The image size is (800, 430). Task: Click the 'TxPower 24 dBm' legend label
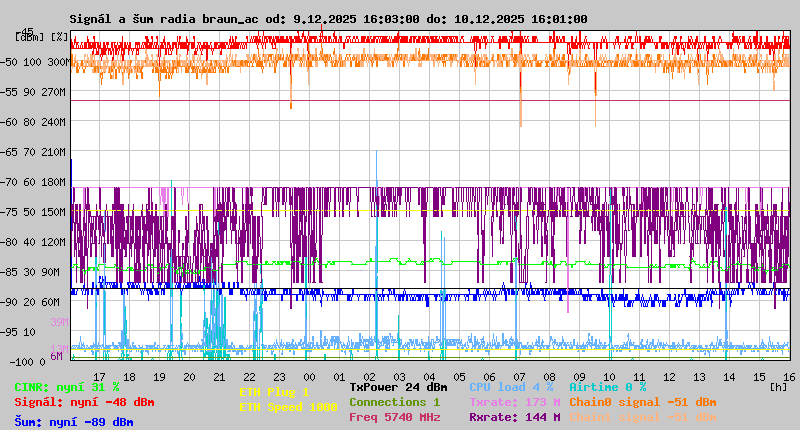(398, 387)
